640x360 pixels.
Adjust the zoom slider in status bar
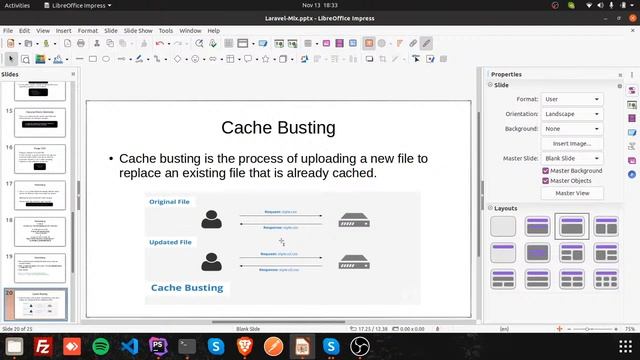[588, 329]
